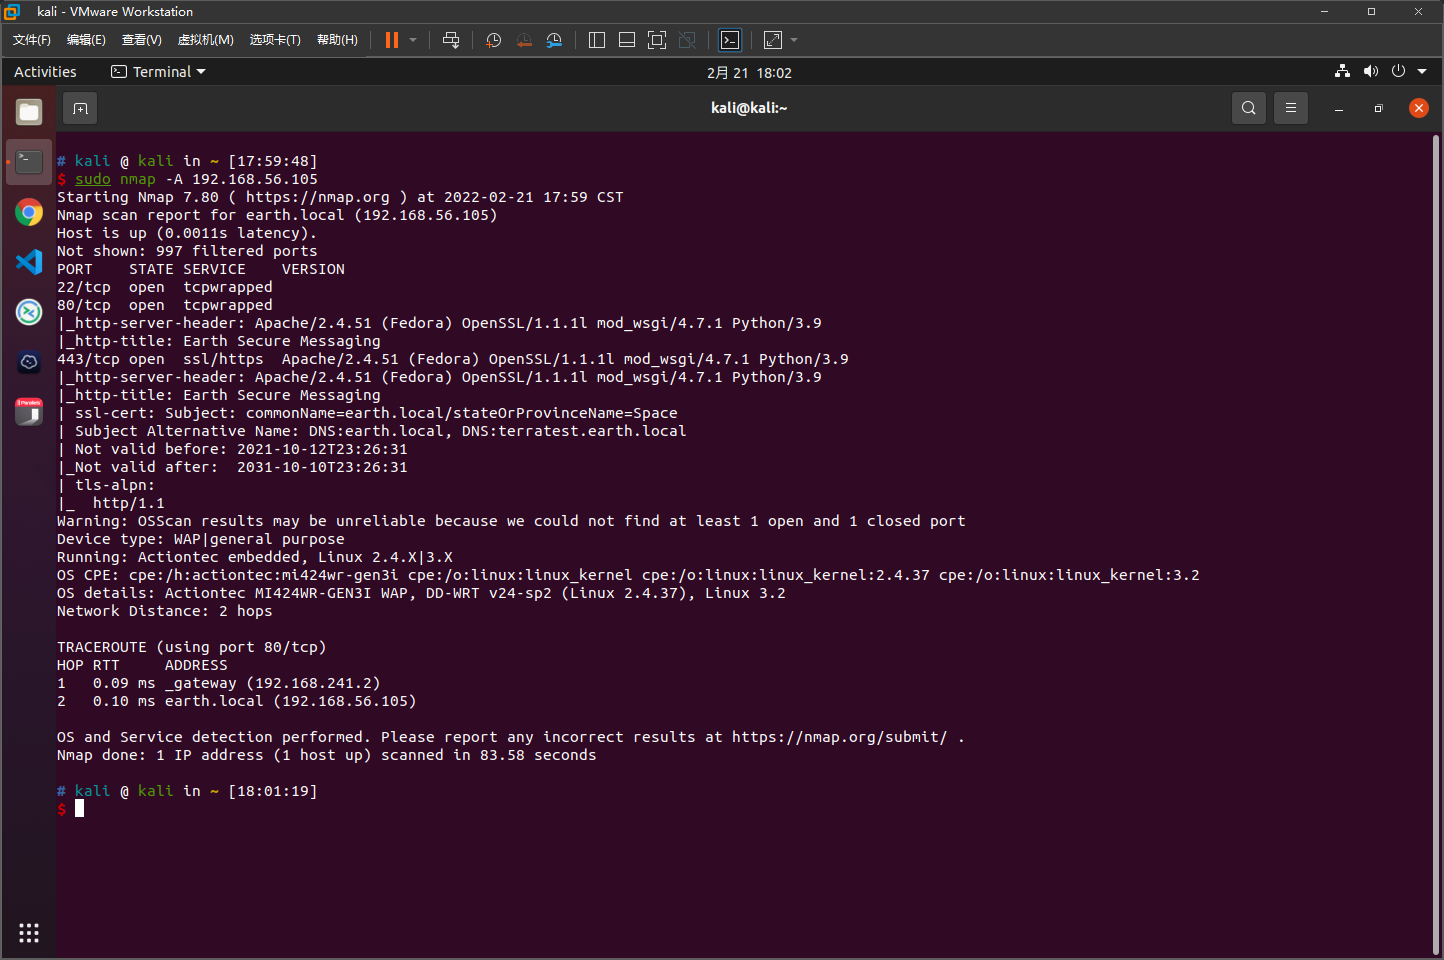
Task: Open the stretch display dropdown arrow
Action: click(x=794, y=40)
